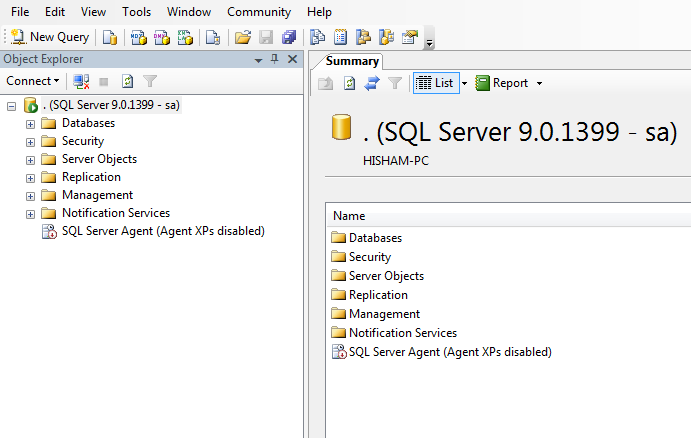691x438 pixels.
Task: Open the File menu
Action: [x=20, y=12]
